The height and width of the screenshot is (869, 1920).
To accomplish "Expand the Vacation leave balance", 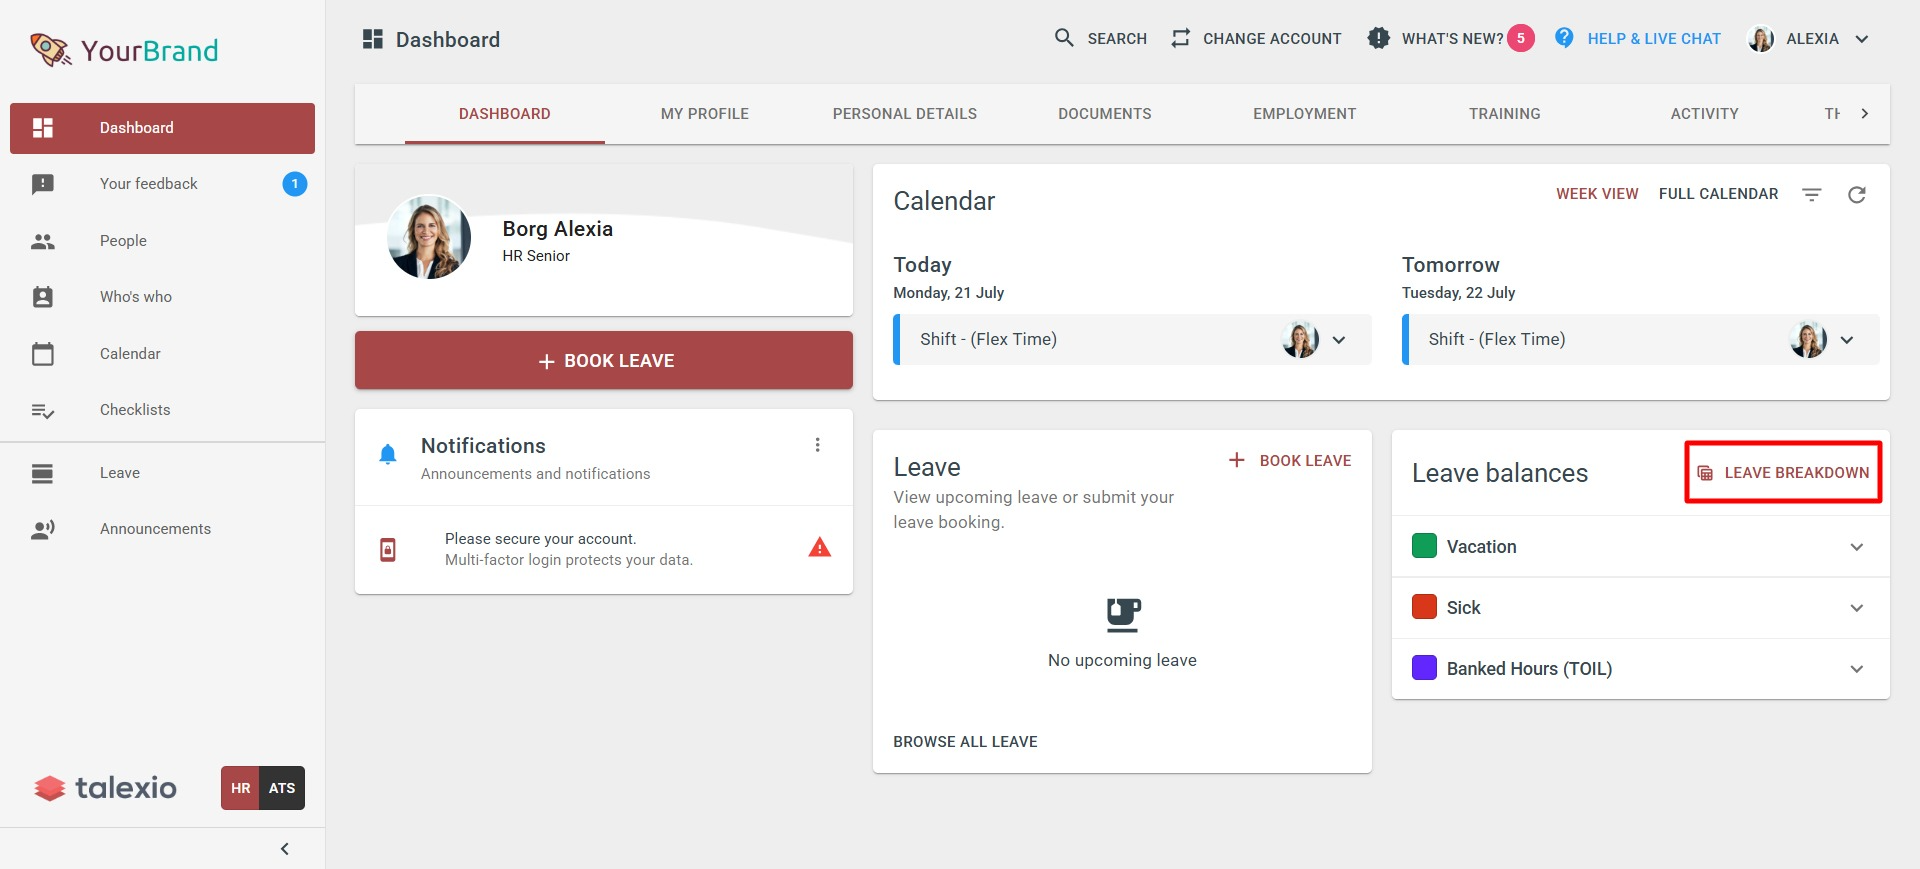I will click(1856, 547).
